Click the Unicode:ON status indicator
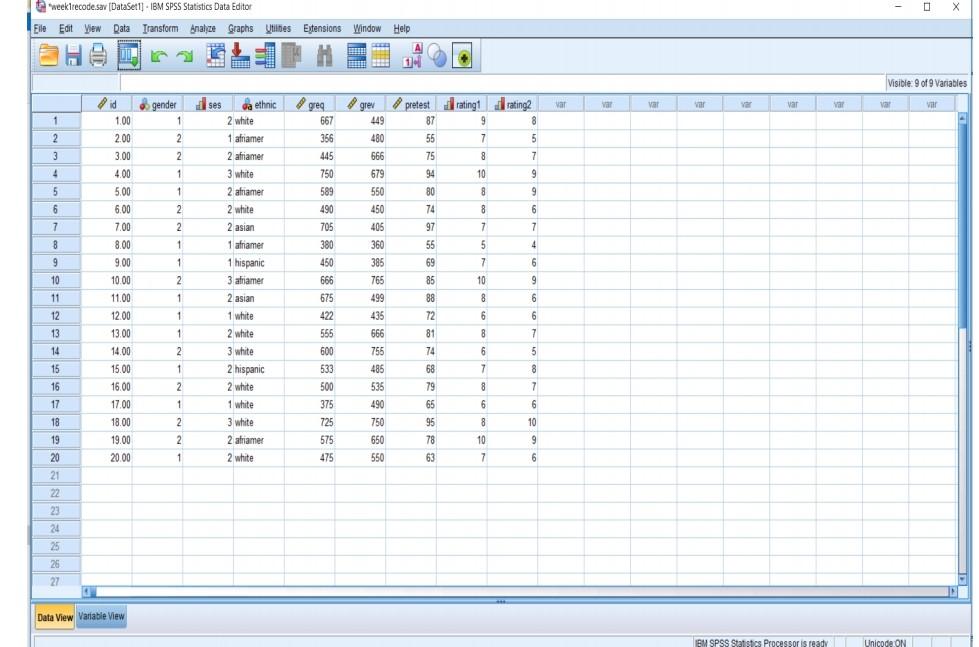The height and width of the screenshot is (647, 979). pos(884,638)
